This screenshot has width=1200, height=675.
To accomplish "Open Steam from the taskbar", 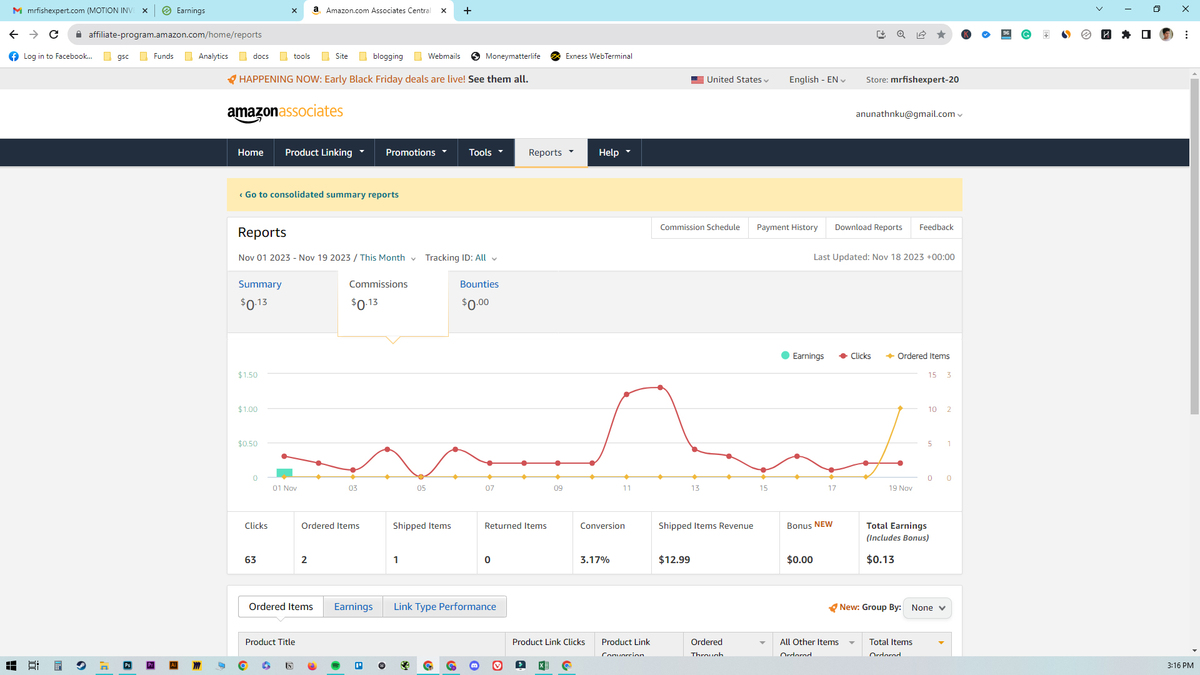I will click(81, 665).
